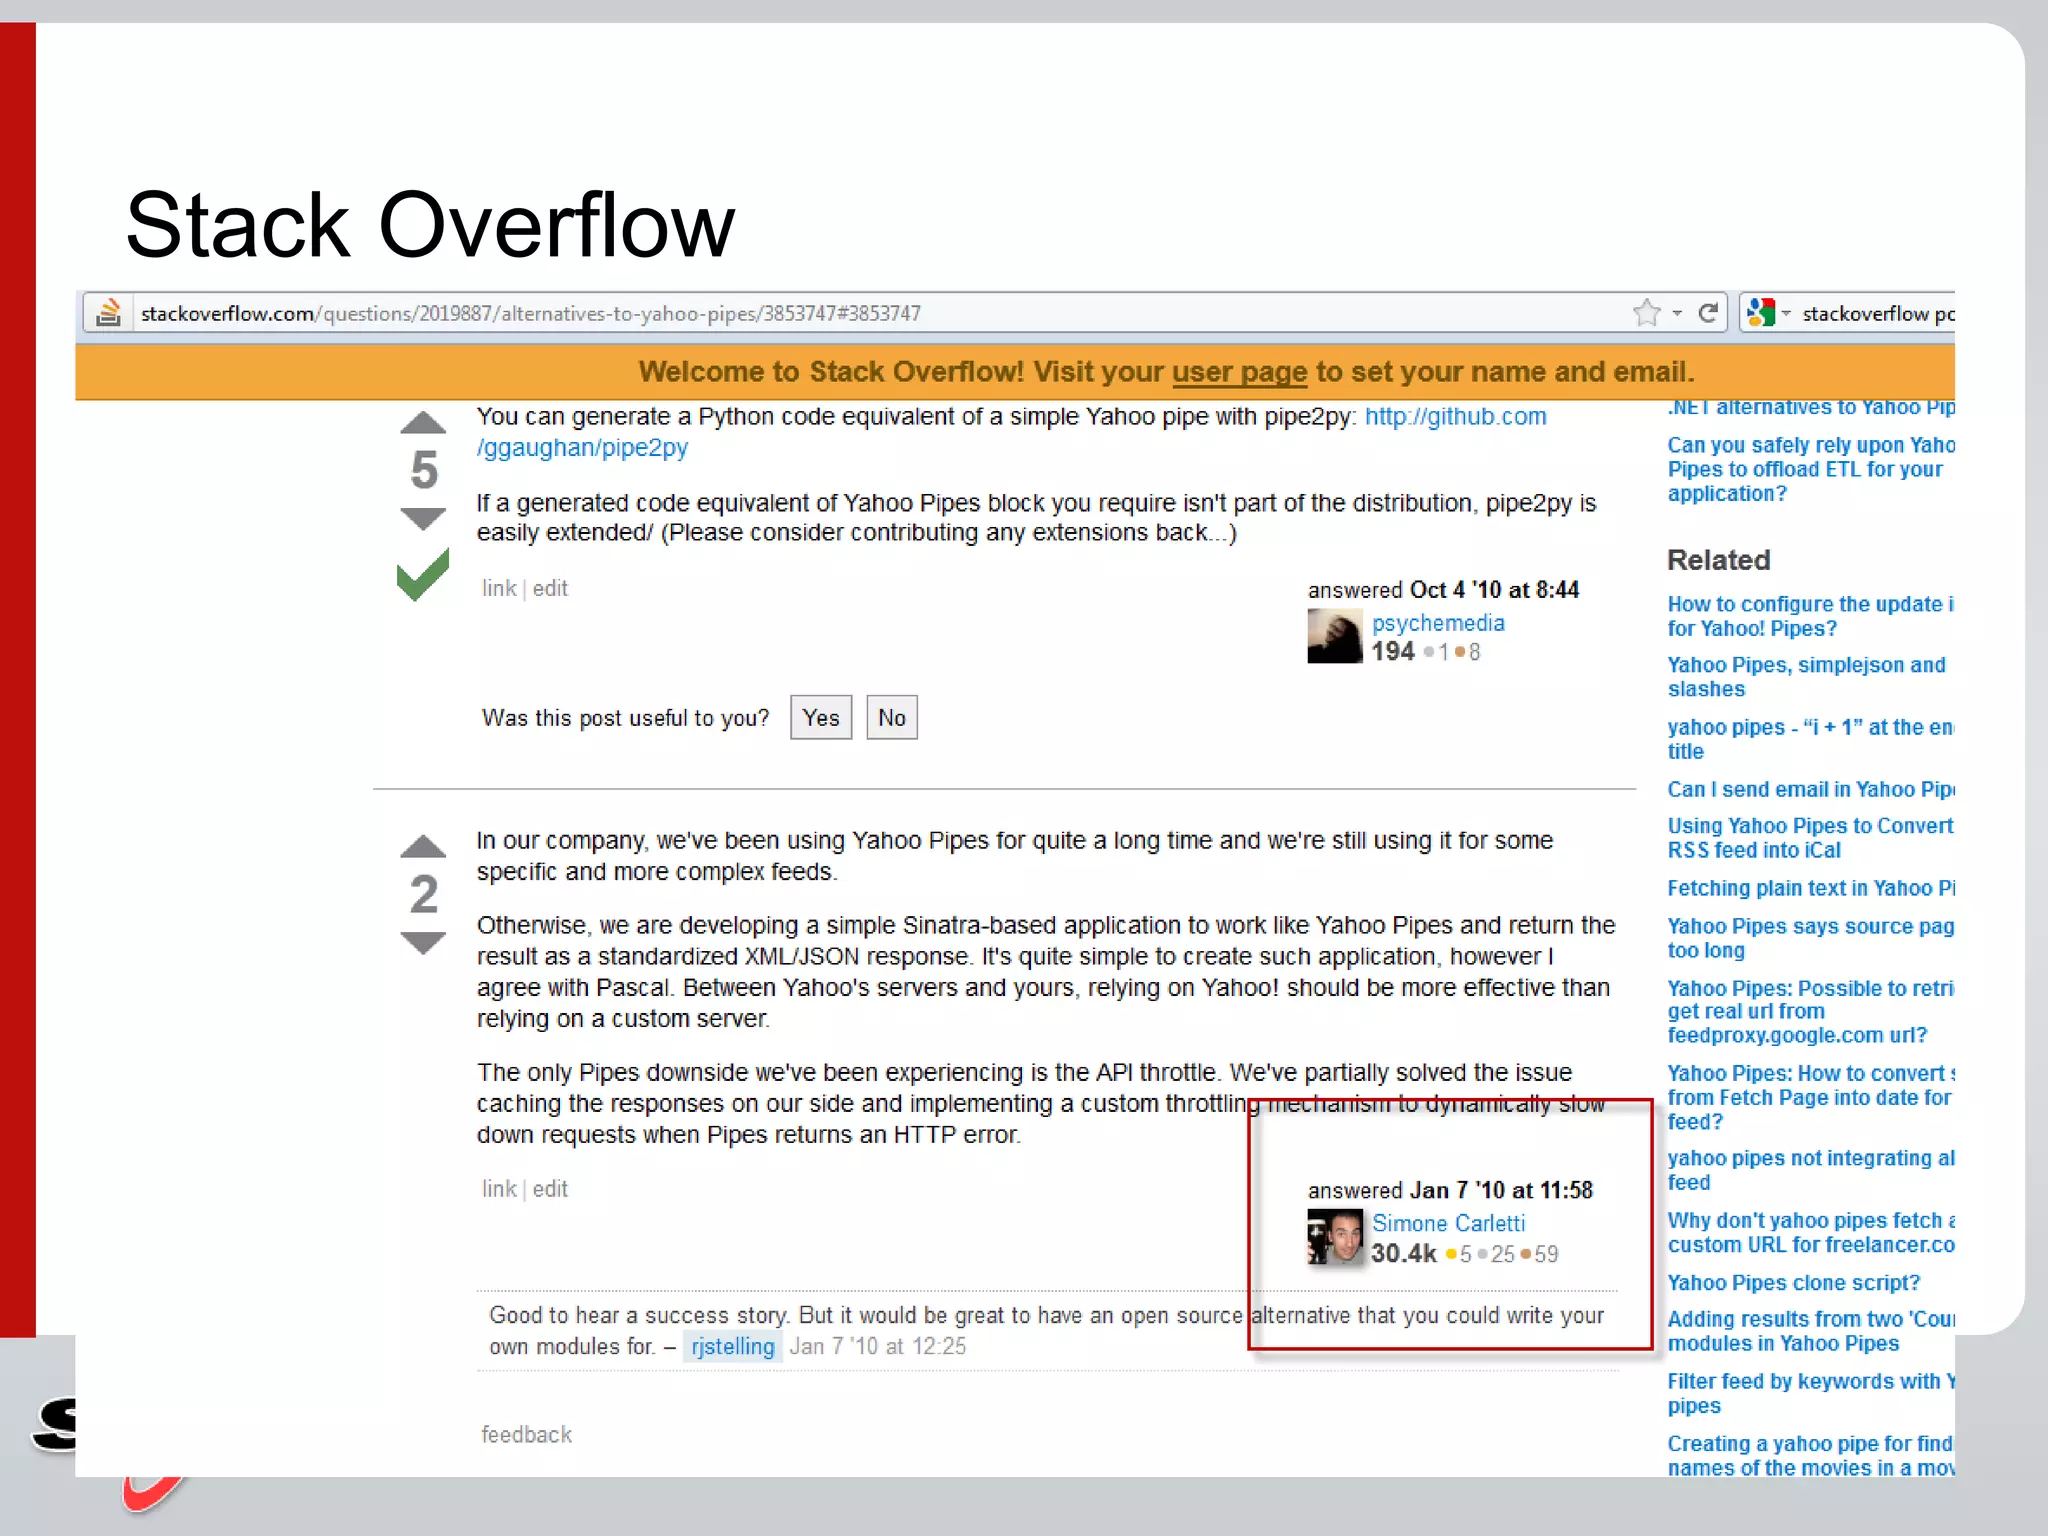Open the github.com pipe2py link
This screenshot has width=2048, height=1536.
click(1011, 432)
